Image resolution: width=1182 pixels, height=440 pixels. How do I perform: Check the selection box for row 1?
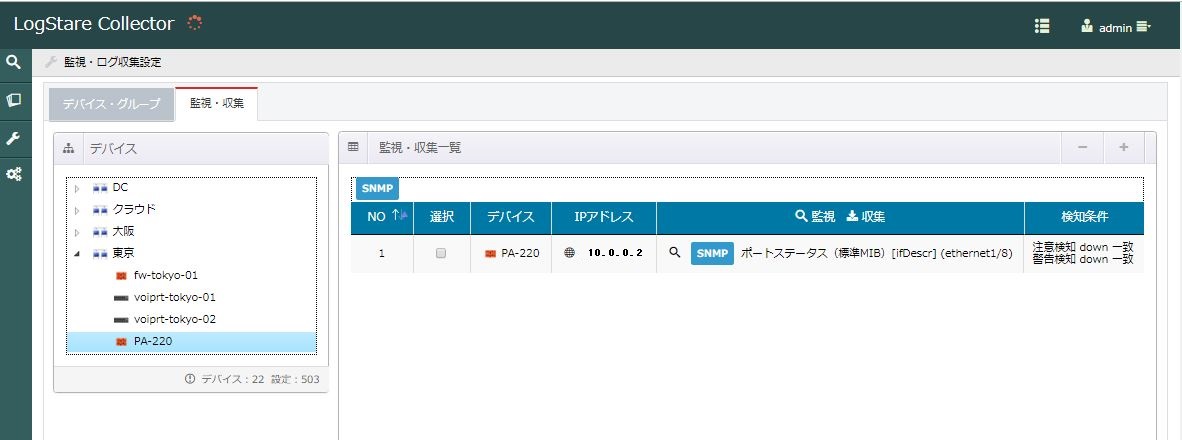[441, 253]
